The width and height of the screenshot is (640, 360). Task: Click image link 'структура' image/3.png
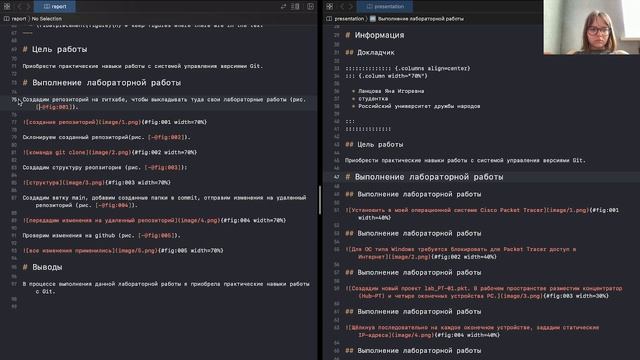pos(97,182)
